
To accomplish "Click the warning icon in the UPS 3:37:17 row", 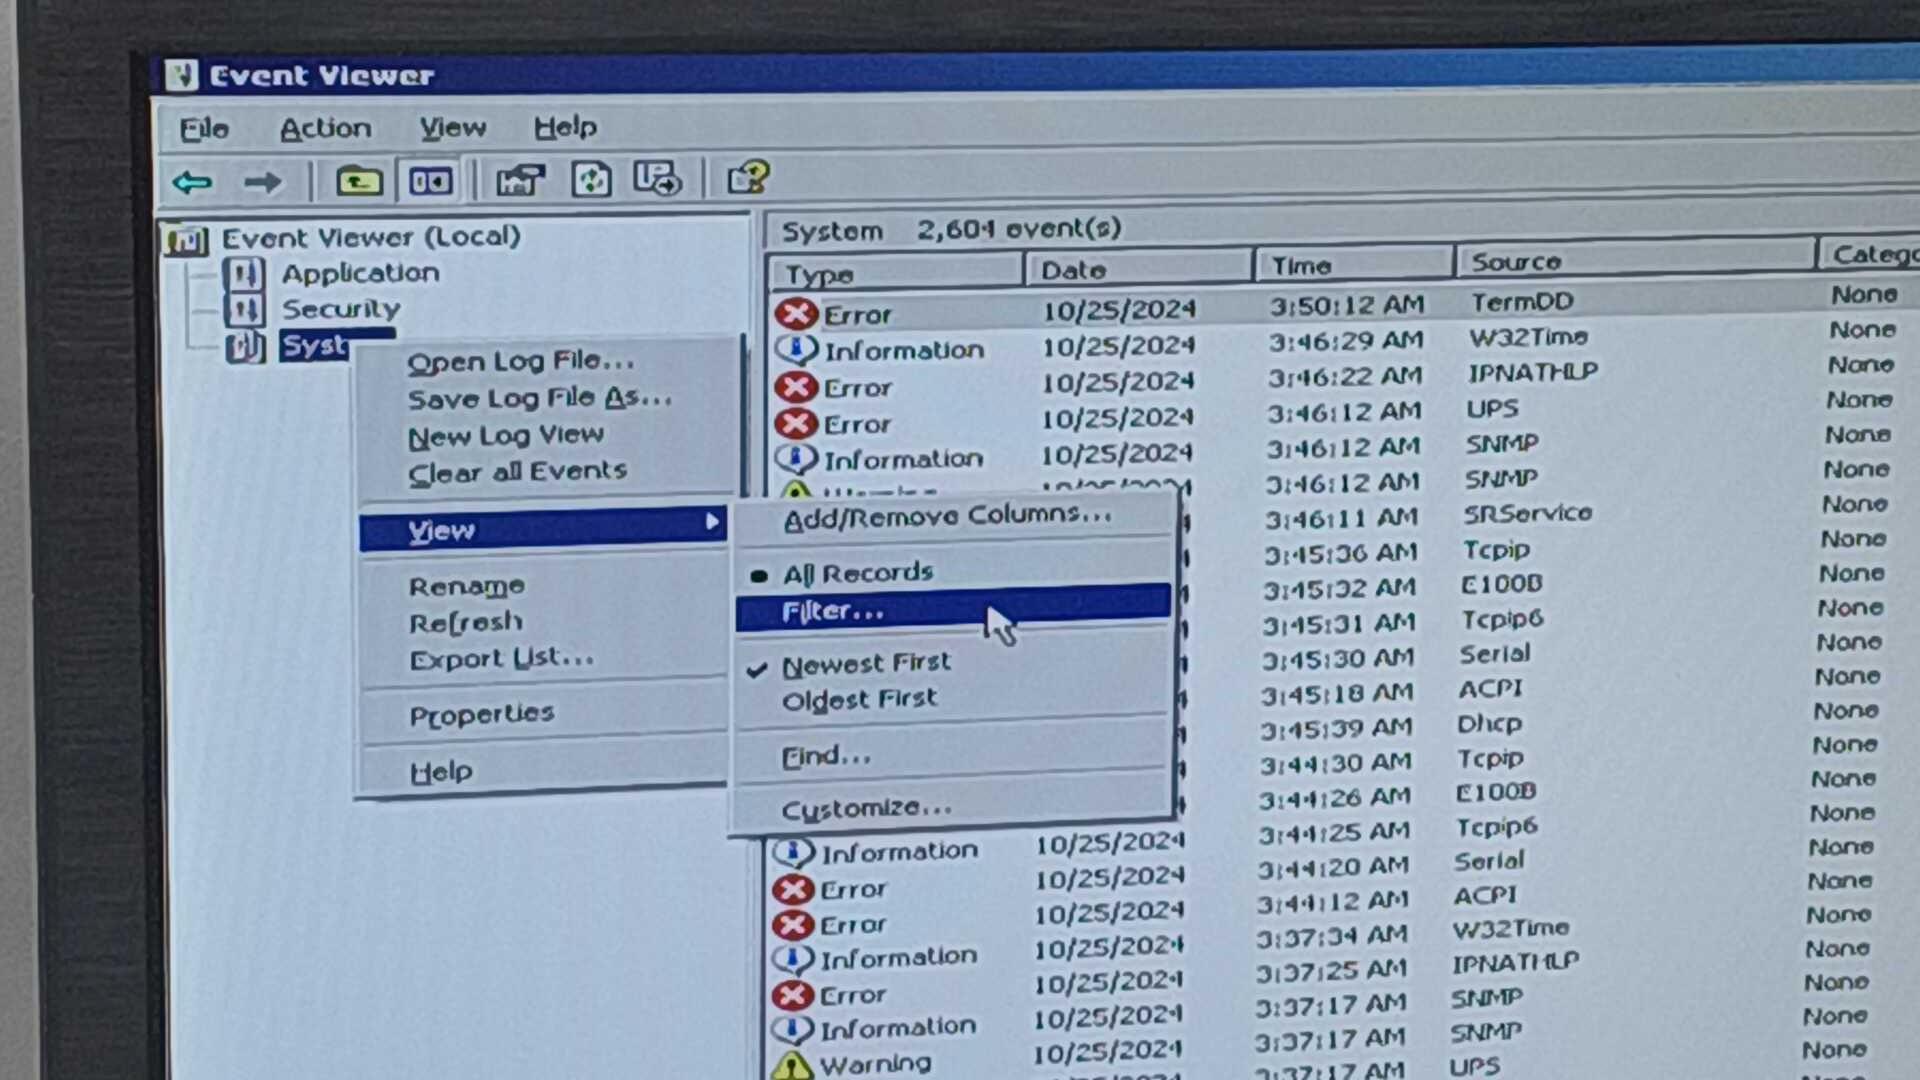I will (792, 1065).
